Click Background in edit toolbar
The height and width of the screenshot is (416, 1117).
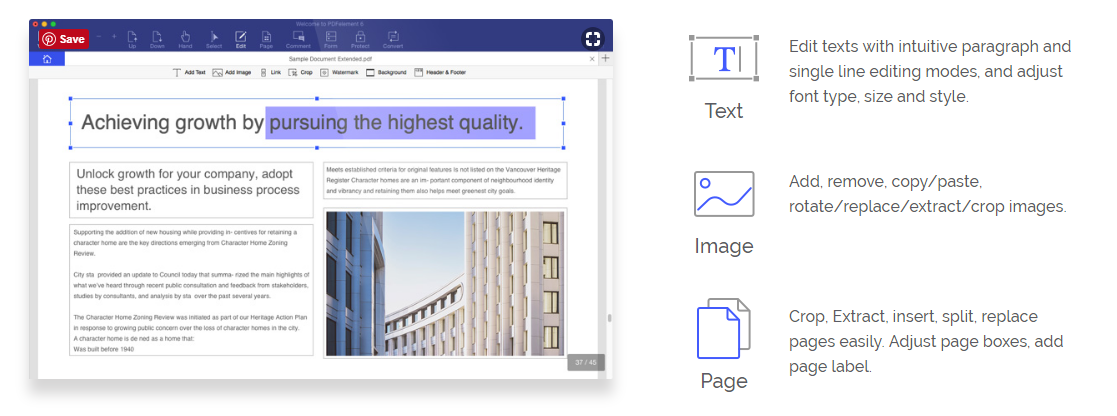(386, 73)
